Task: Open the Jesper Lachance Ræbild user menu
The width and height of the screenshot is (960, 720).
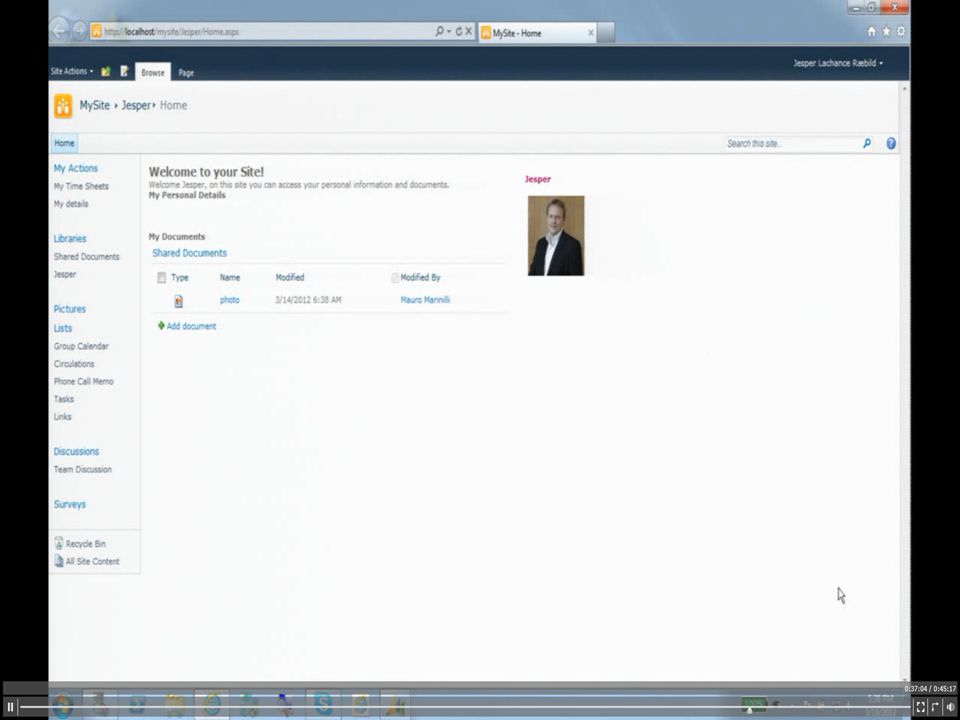Action: [838, 63]
